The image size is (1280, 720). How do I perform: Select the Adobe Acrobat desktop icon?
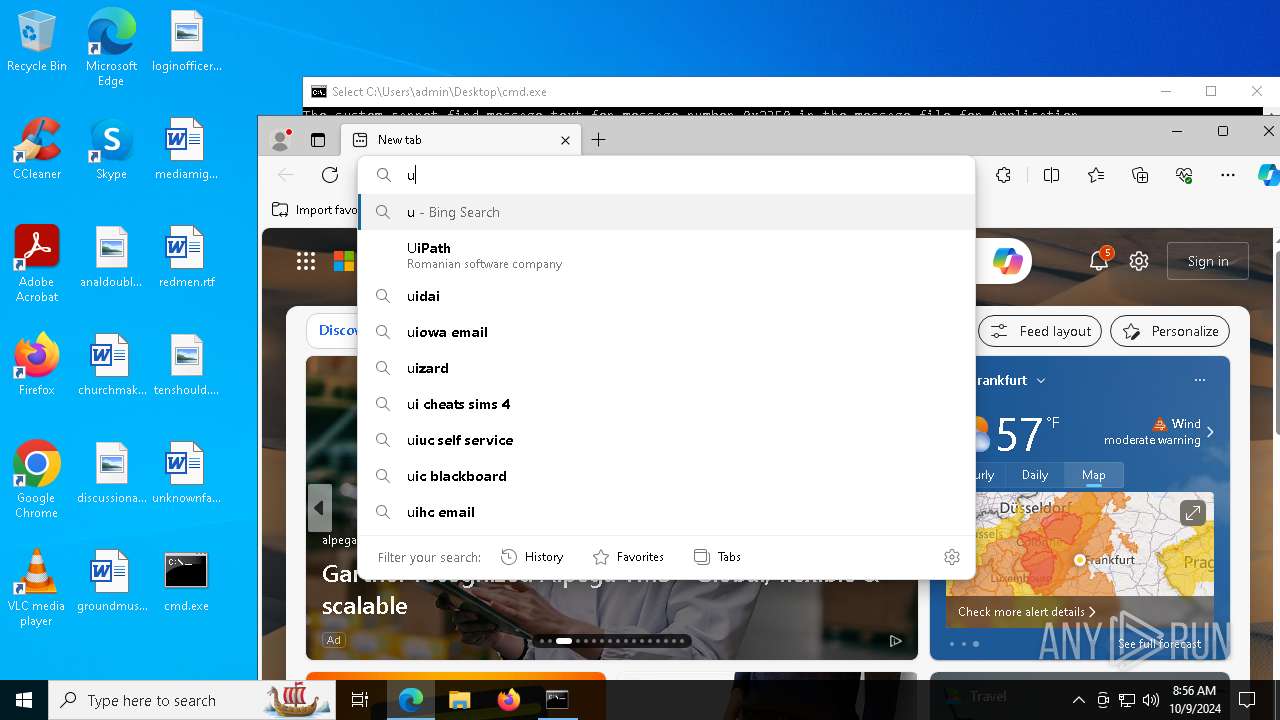coord(37,264)
